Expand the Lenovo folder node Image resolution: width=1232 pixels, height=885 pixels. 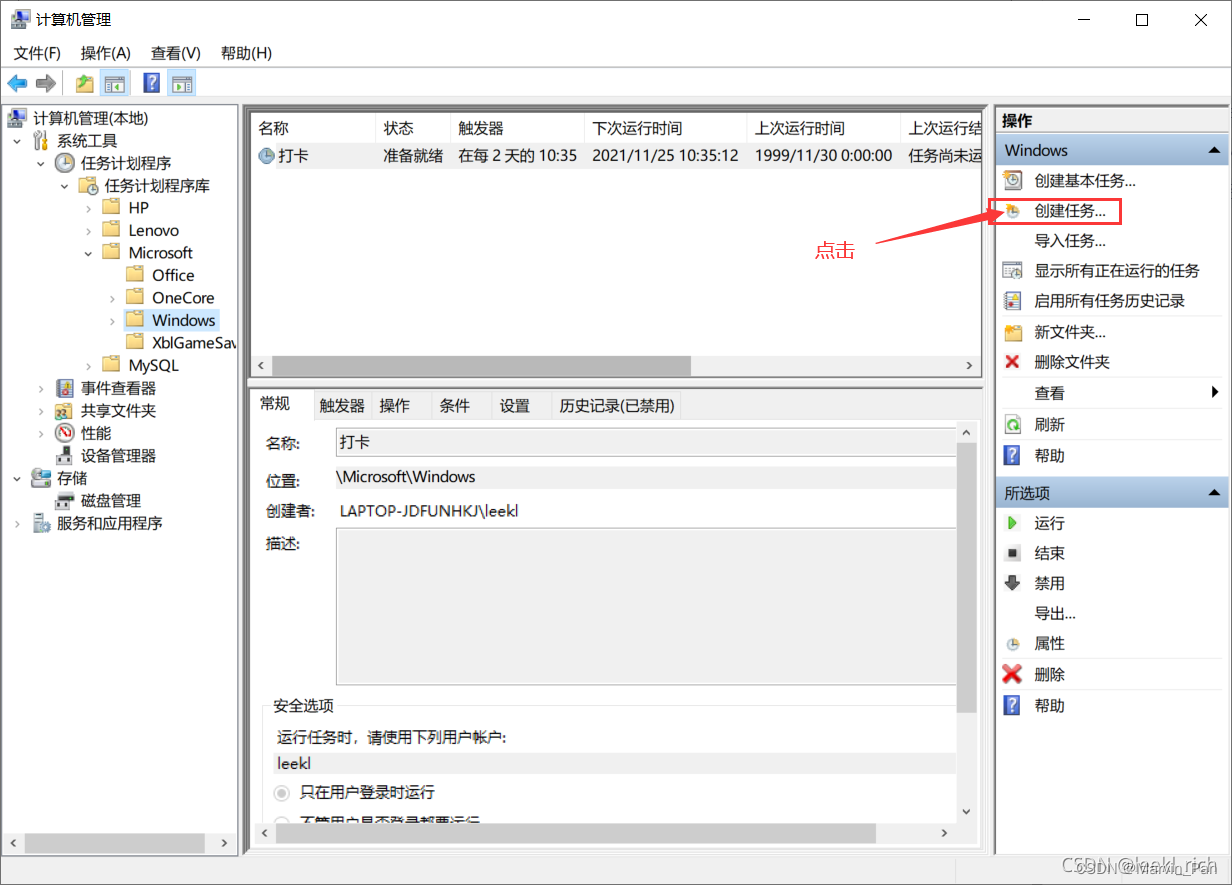click(89, 231)
